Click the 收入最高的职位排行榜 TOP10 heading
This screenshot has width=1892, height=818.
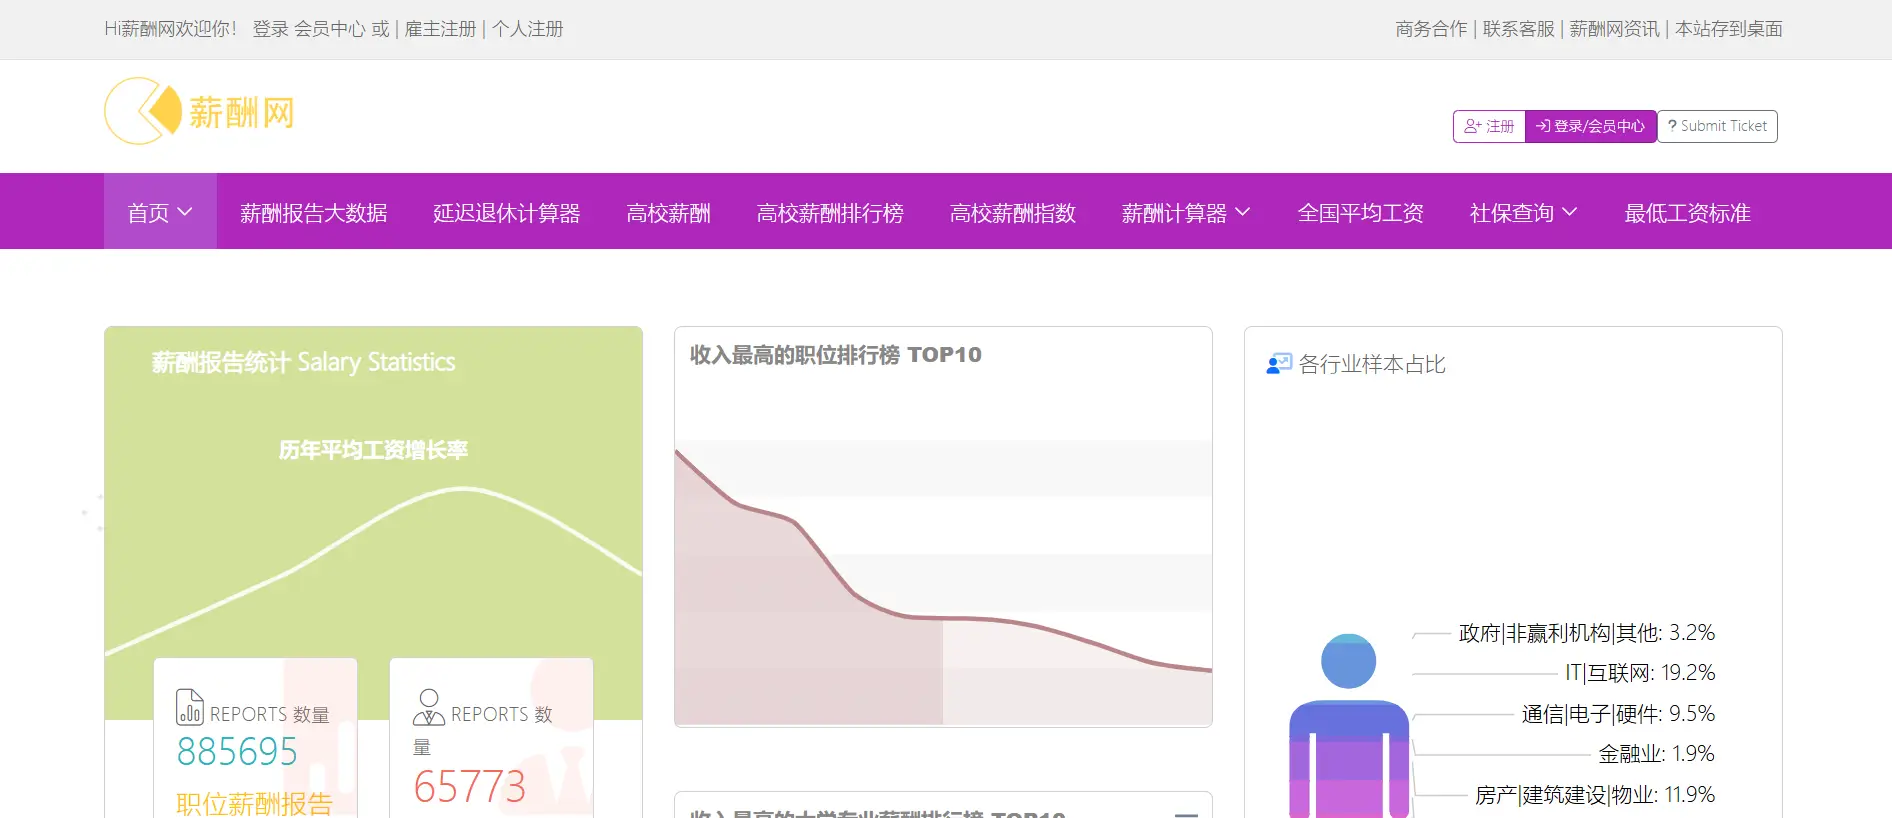[x=835, y=355]
